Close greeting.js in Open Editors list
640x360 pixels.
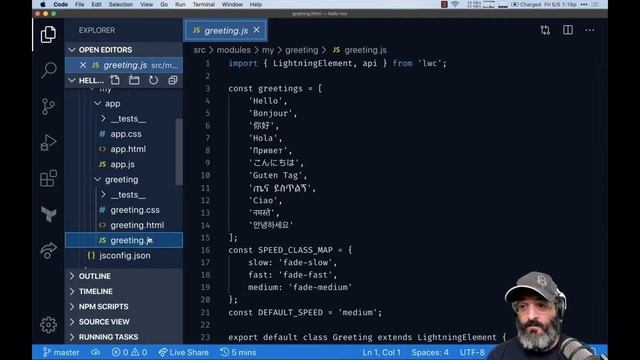pos(83,65)
